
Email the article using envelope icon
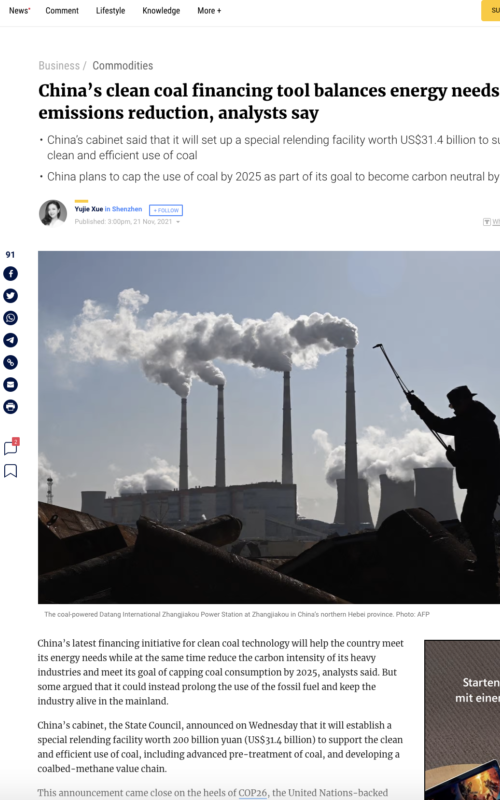11,385
